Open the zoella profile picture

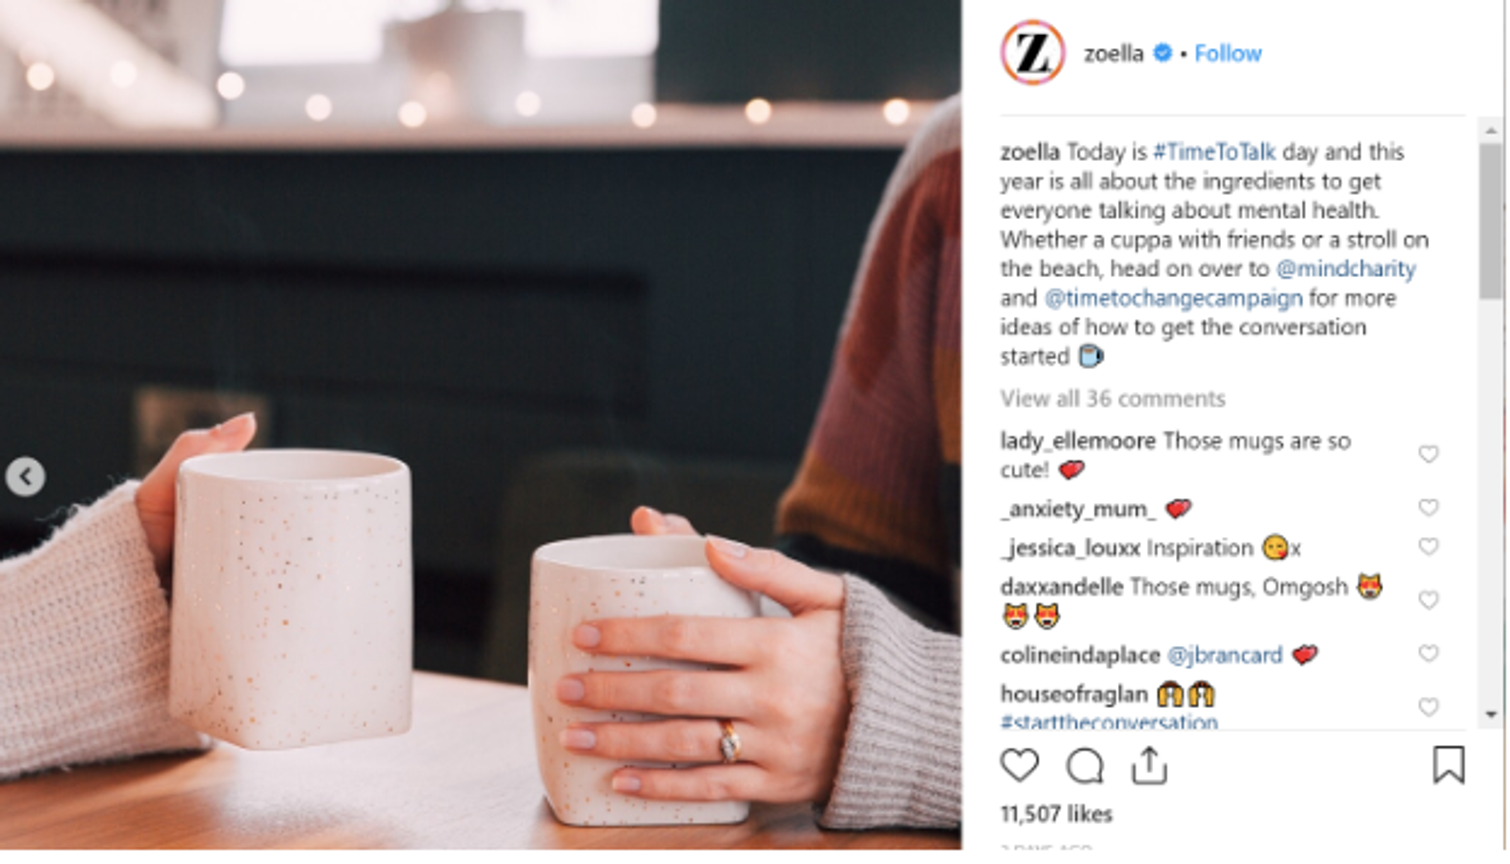(x=1032, y=53)
